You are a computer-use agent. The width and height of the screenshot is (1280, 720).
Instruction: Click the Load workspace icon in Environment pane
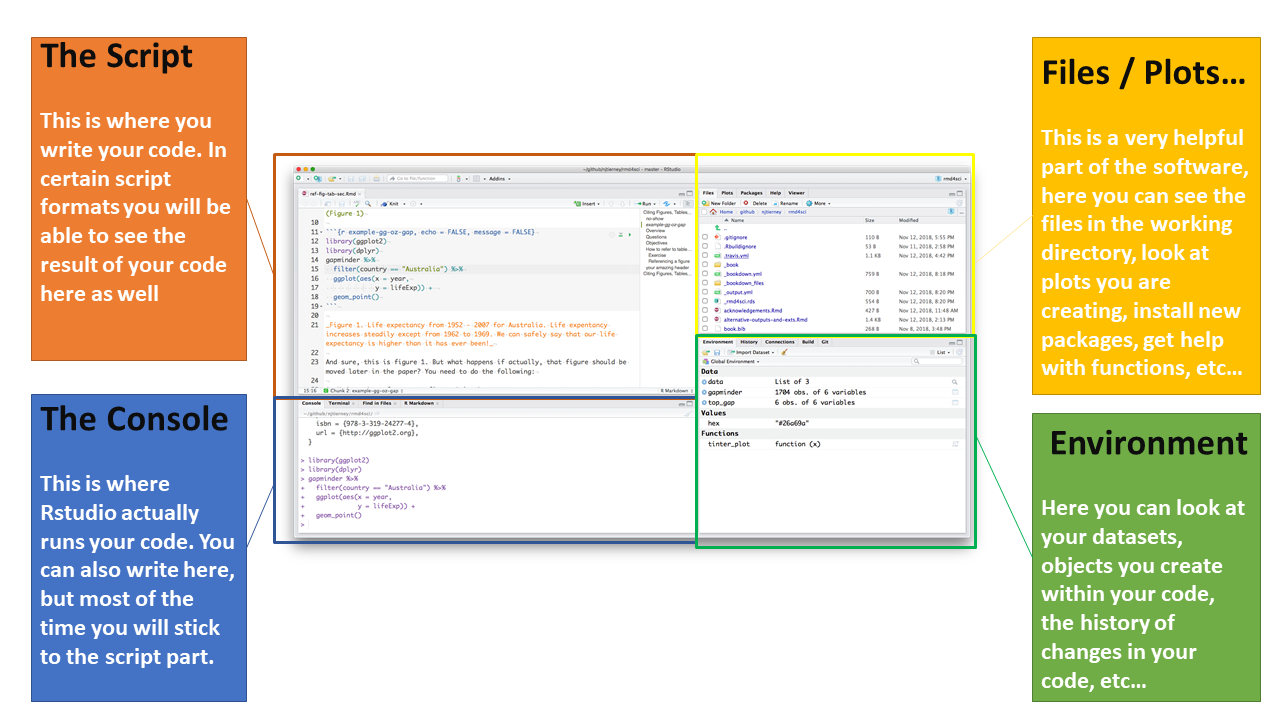(706, 352)
